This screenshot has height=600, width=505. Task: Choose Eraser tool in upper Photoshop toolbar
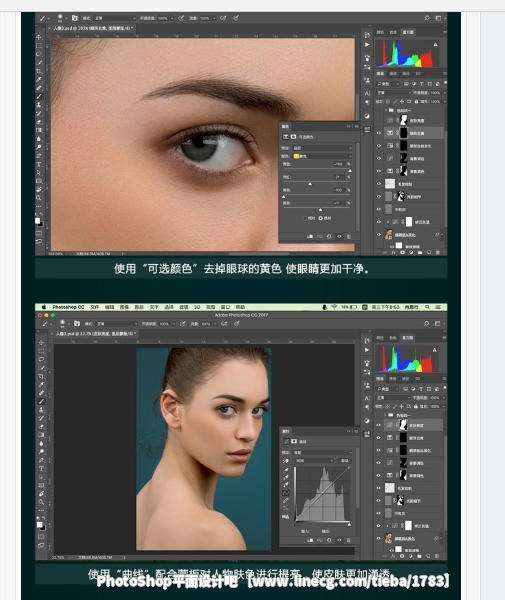(x=39, y=121)
